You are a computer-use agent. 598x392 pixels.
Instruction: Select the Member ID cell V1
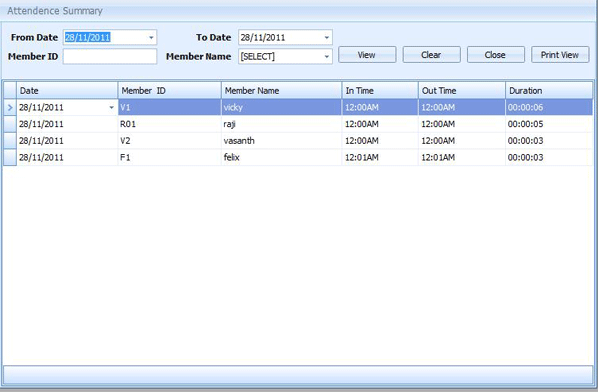pos(169,108)
